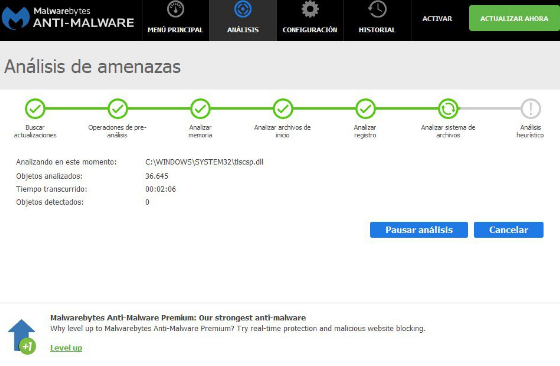Click the Analizando en este momento label
The height and width of the screenshot is (366, 560).
click(66, 162)
